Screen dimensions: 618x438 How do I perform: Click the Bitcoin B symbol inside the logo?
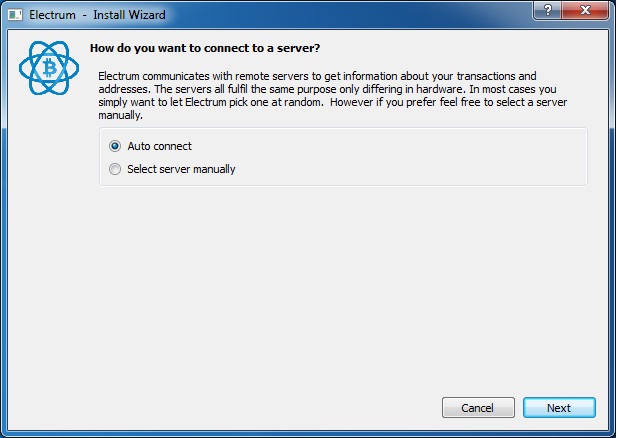click(x=48, y=69)
